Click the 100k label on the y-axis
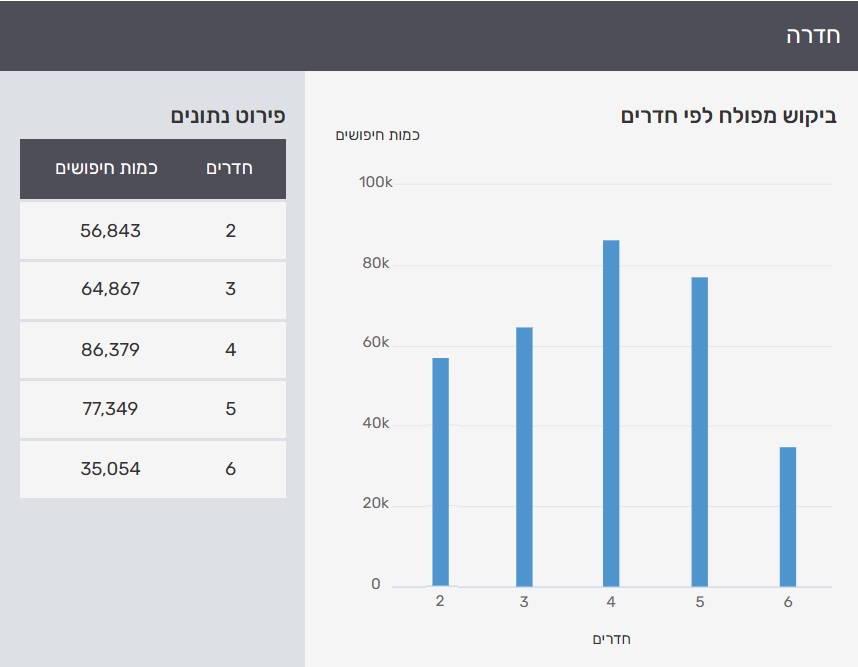 375,183
